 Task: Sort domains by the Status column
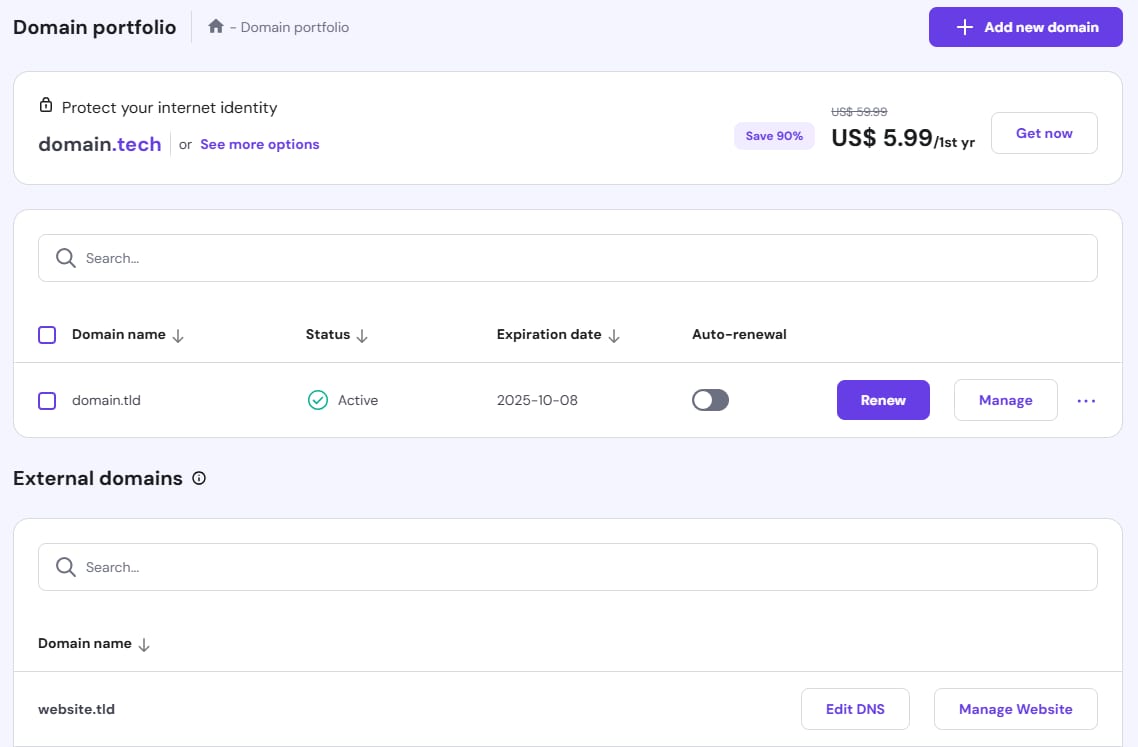click(362, 336)
